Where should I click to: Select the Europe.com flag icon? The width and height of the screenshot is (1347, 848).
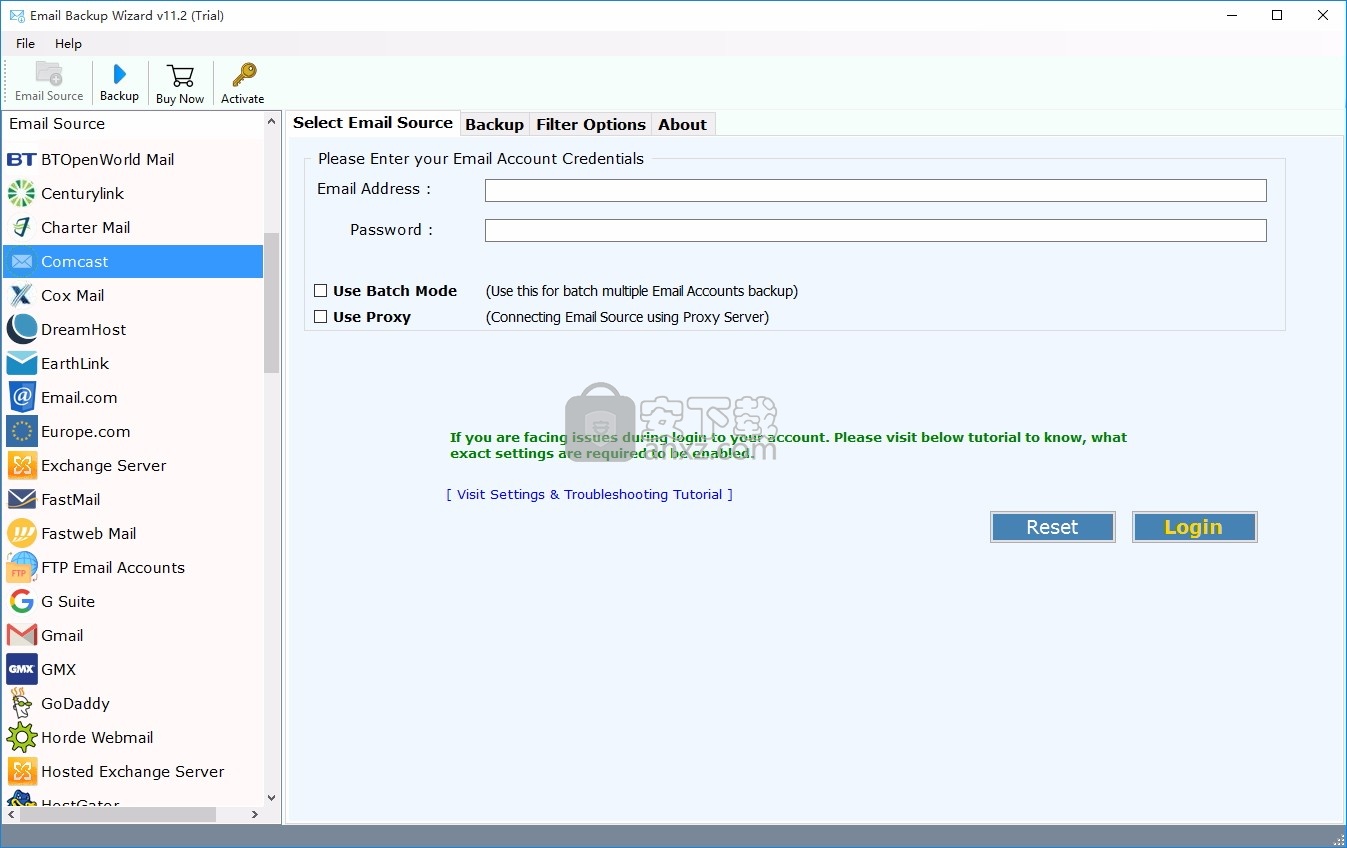(21, 431)
